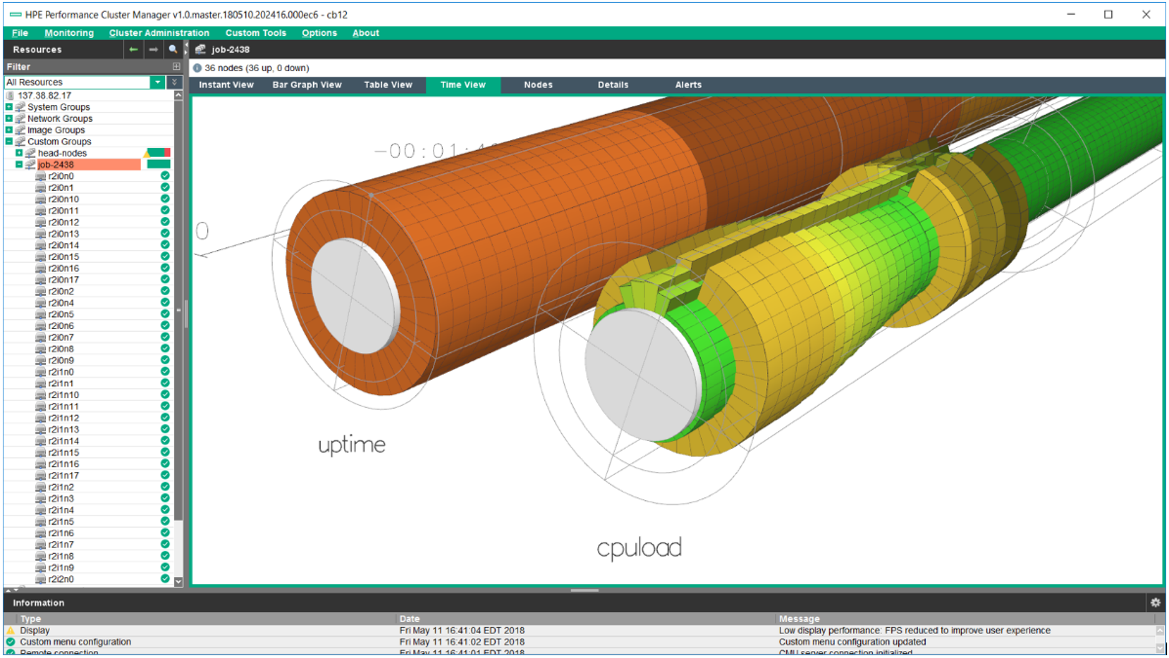Switch to the Instant View tab
Image resolution: width=1169 pixels, height=658 pixels.
(x=226, y=85)
